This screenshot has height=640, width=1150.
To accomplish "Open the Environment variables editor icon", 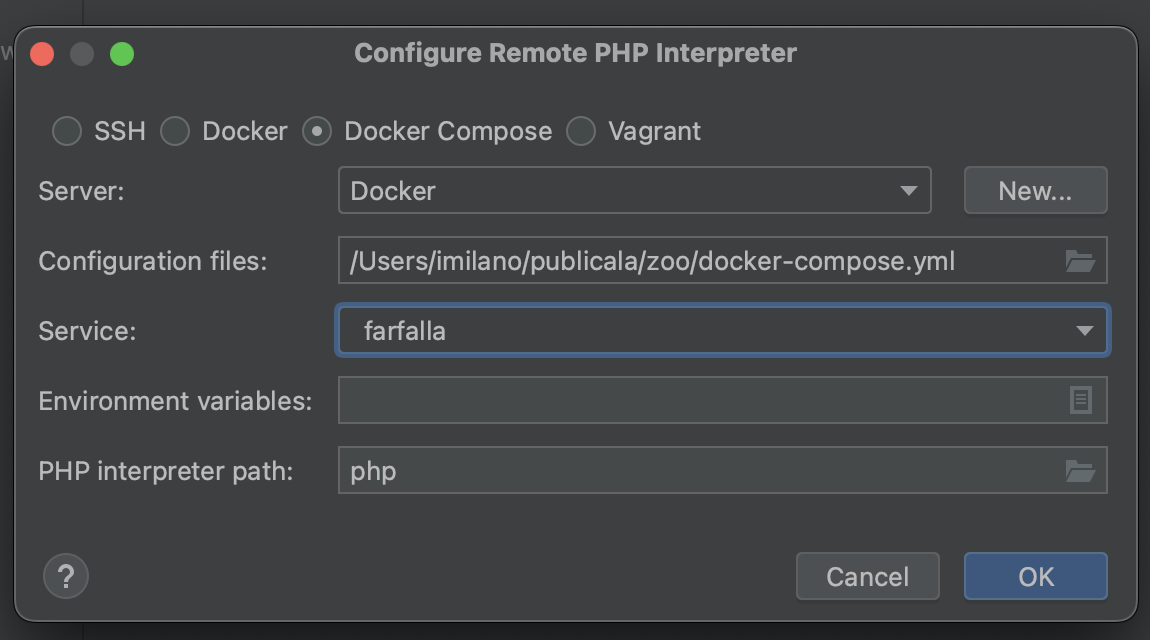I will point(1083,400).
